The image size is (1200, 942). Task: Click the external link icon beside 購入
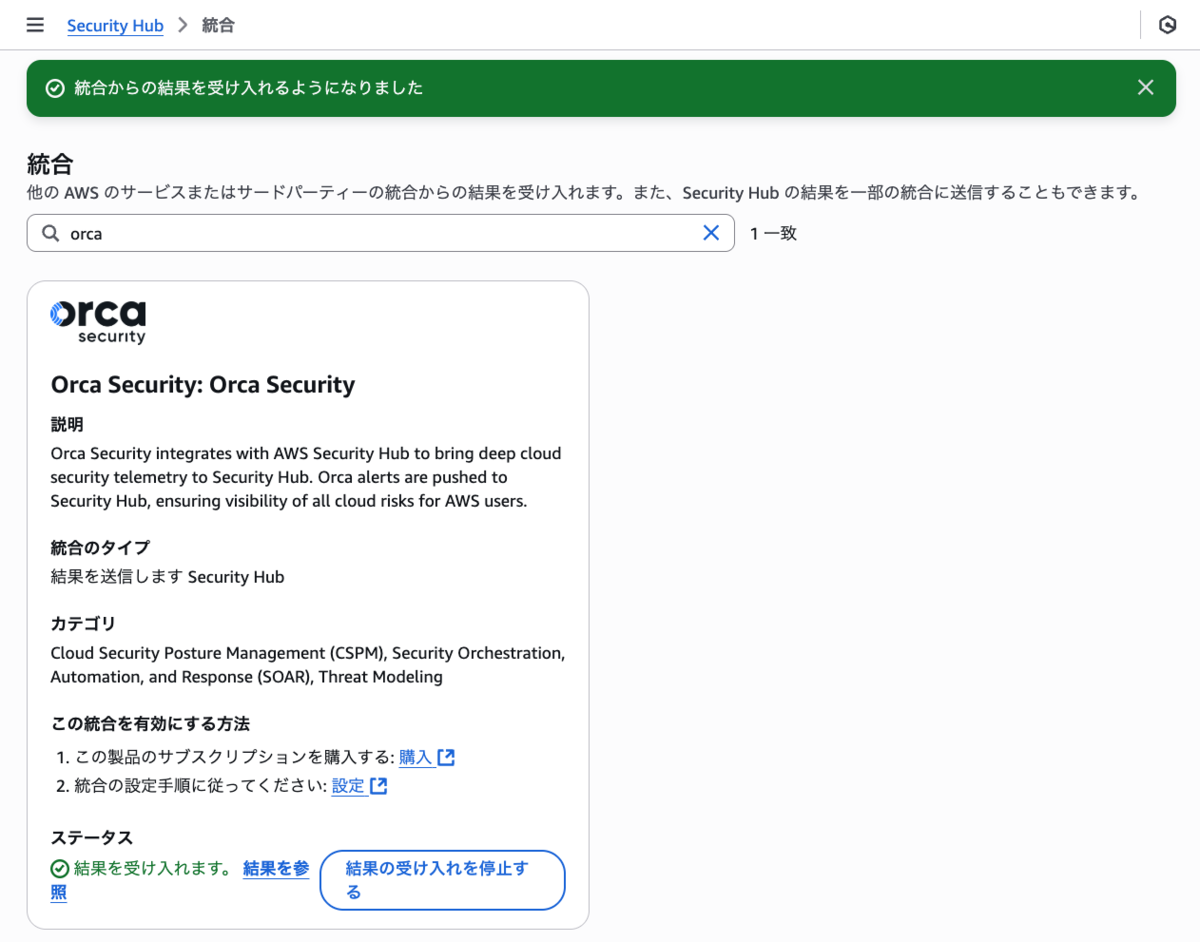point(446,757)
